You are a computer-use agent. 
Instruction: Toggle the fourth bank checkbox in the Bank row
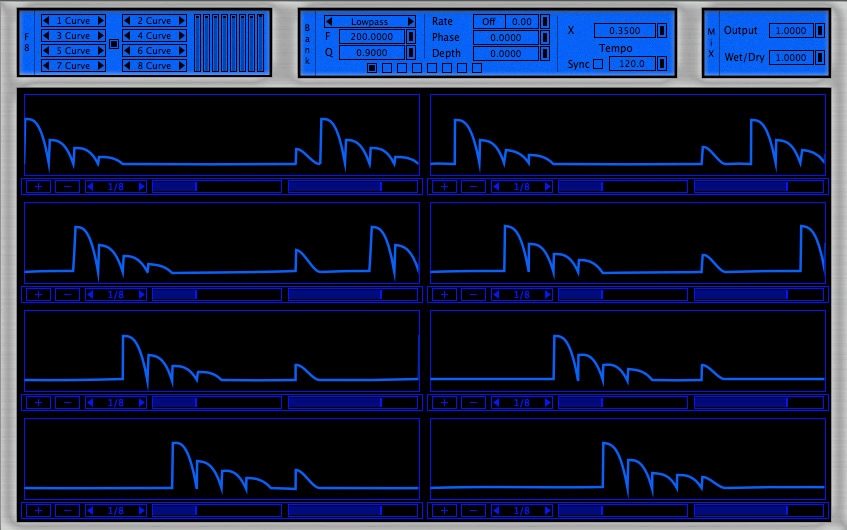(x=417, y=68)
